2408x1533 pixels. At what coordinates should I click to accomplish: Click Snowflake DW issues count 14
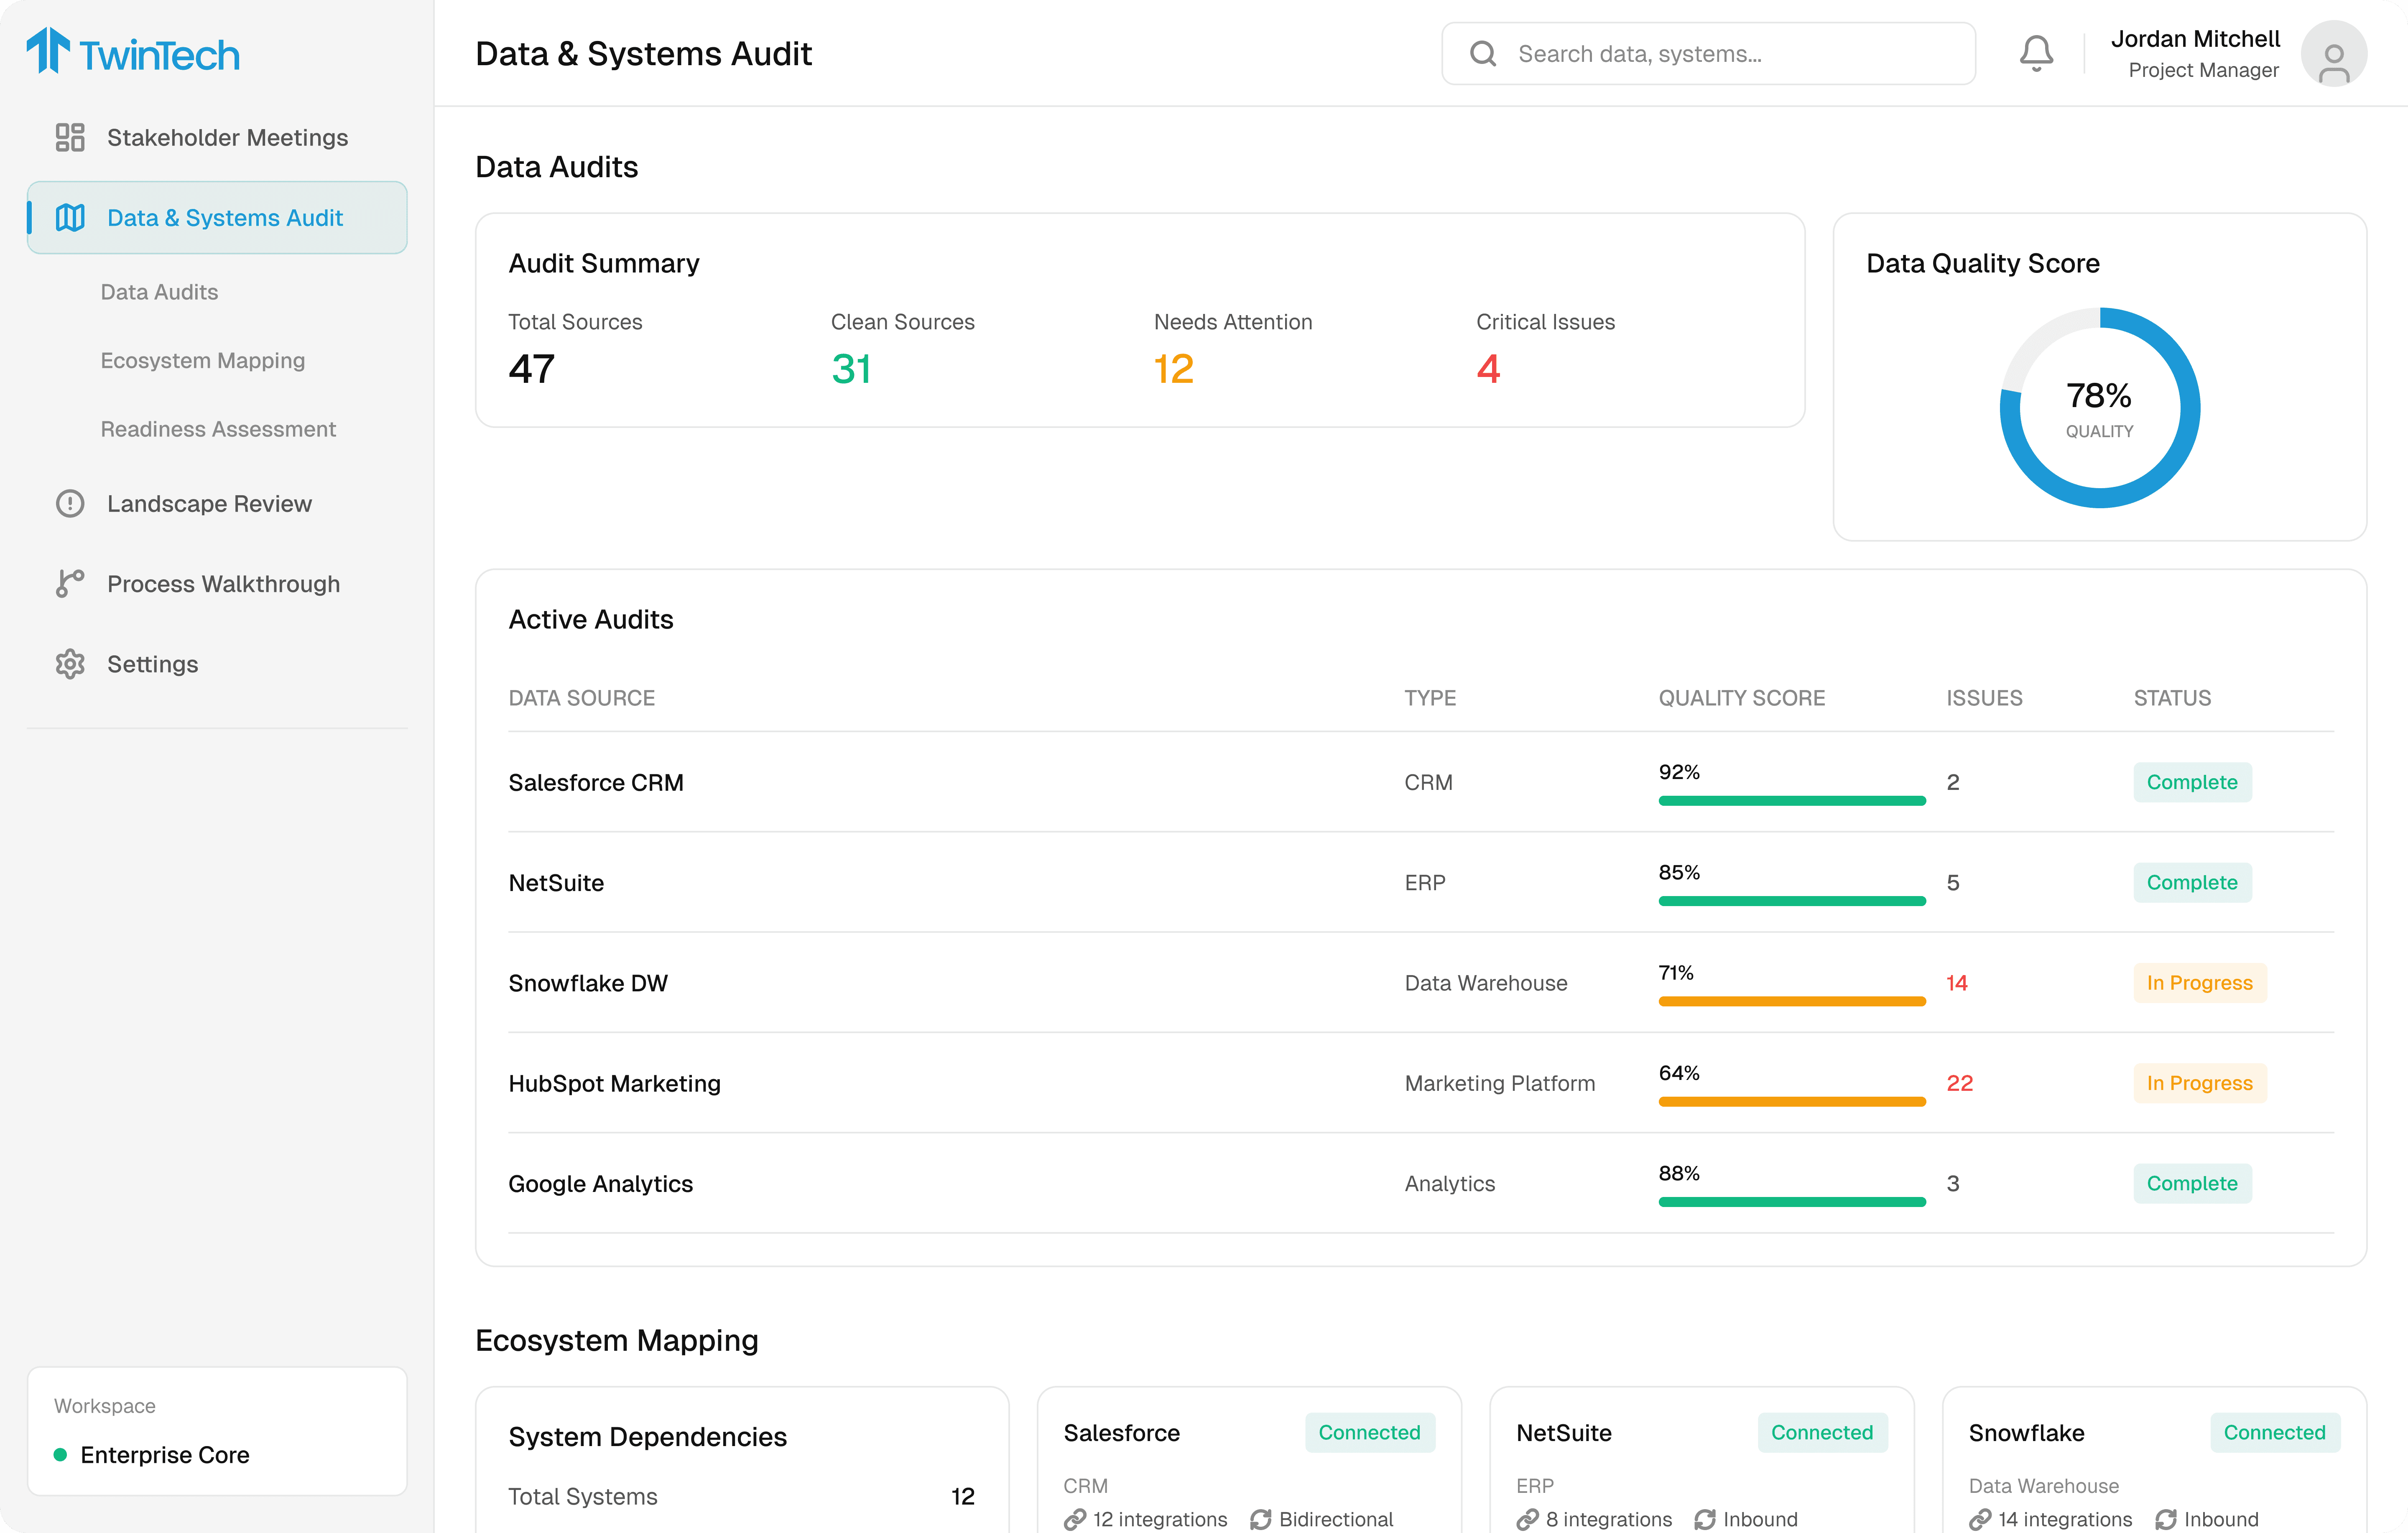(x=1957, y=983)
